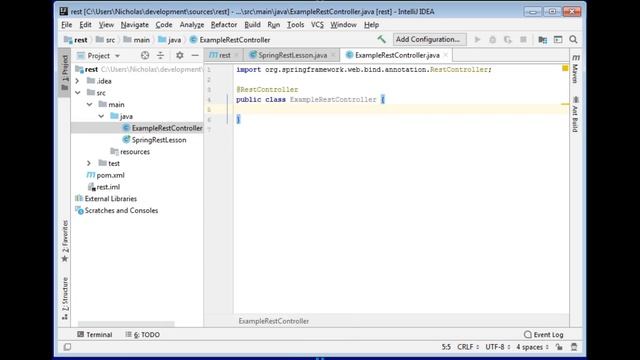Open the Structure tool window

[65, 298]
